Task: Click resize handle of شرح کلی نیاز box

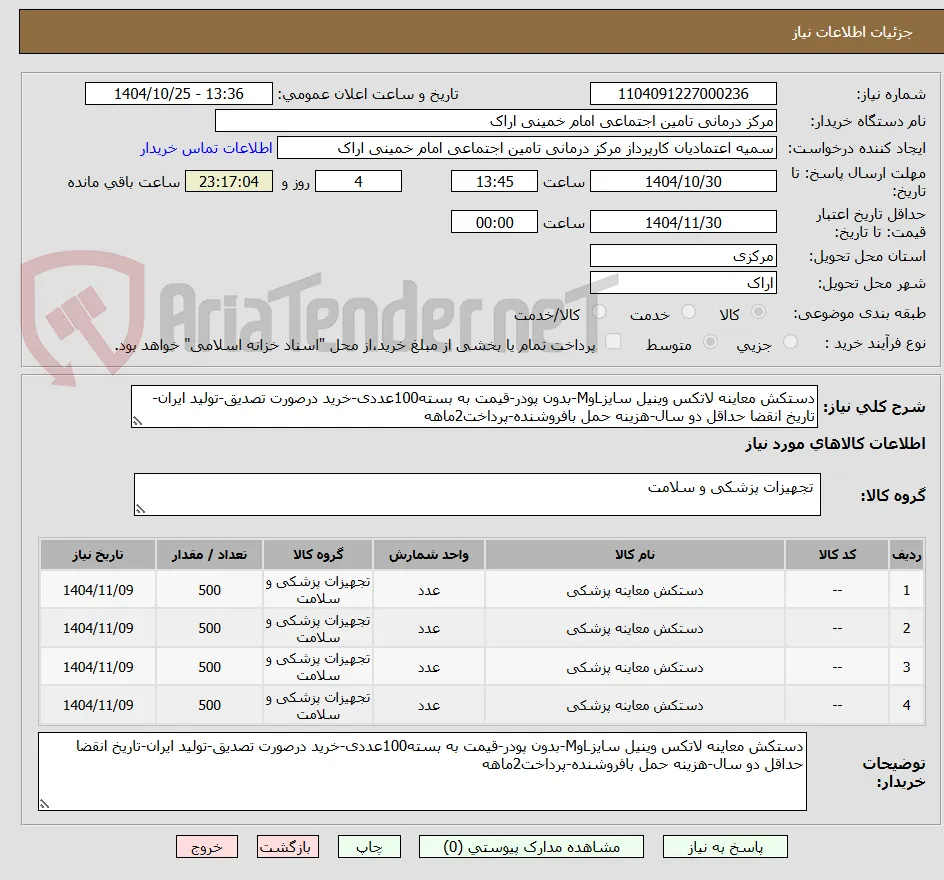Action: pos(137,421)
